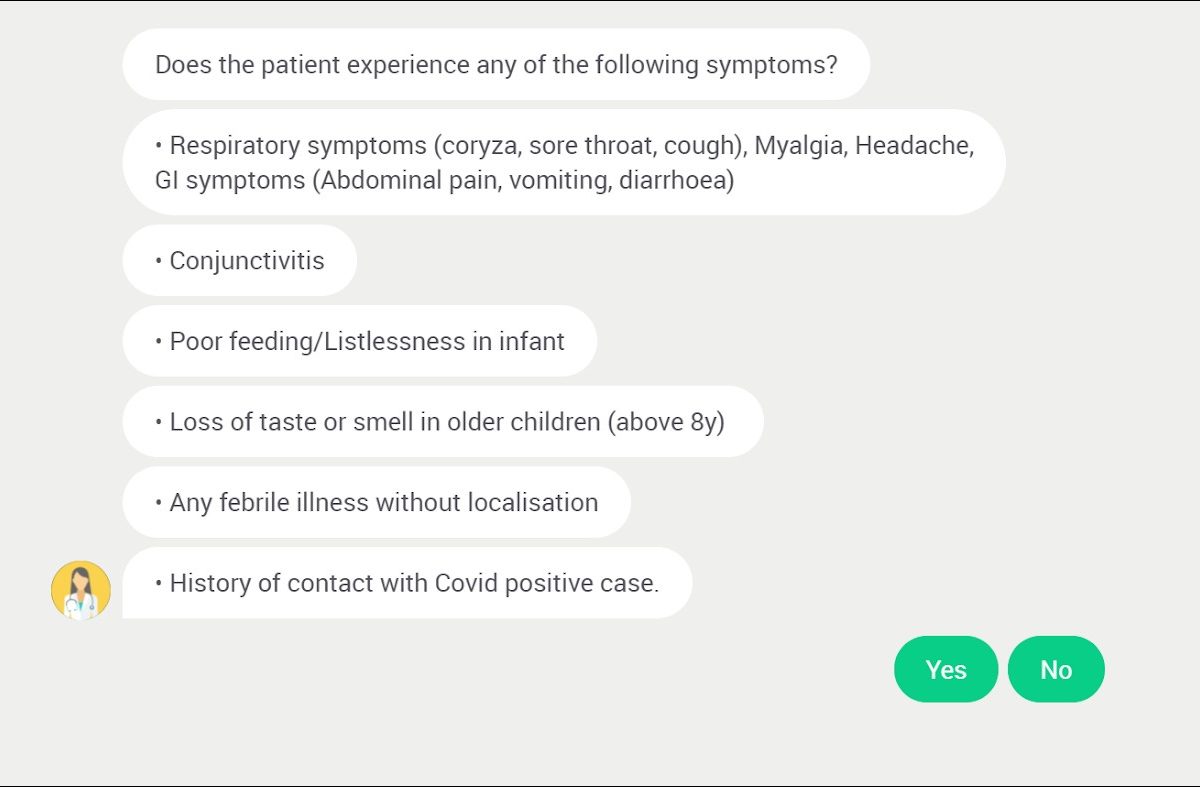Click the Poor feeding/Listlessness in infant message
Screen dimensions: 1200x787
pyautogui.click(x=360, y=342)
